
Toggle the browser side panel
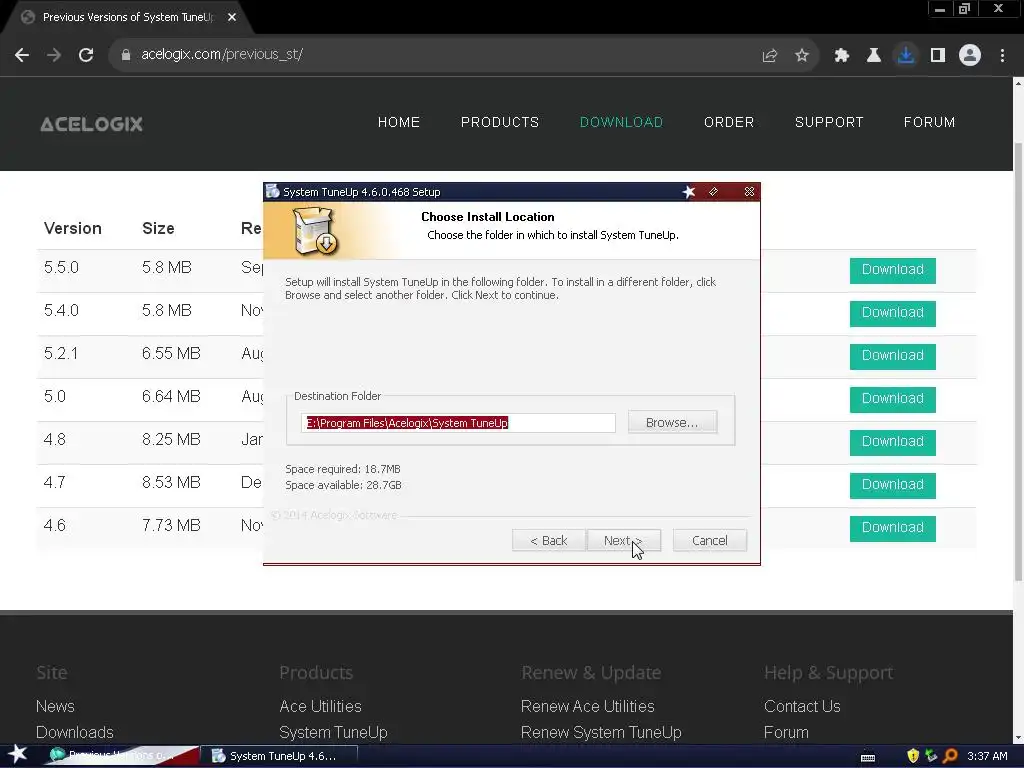click(938, 56)
